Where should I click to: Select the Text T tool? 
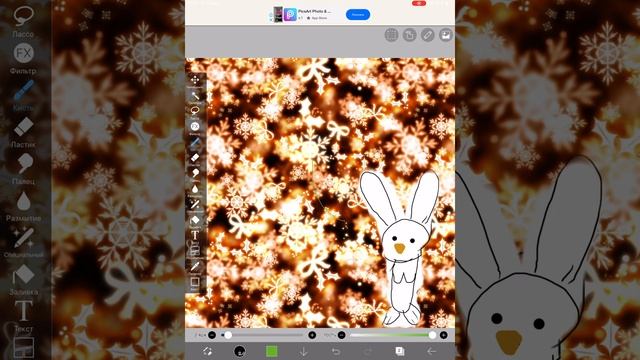195,235
